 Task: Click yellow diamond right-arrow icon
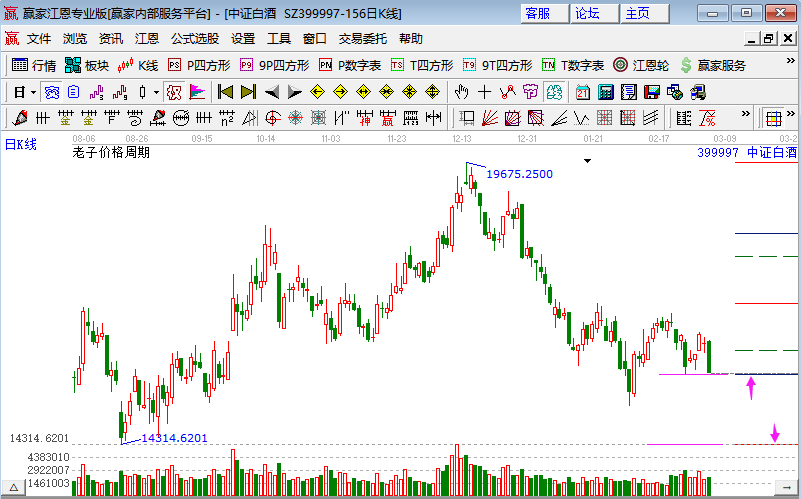click(340, 92)
